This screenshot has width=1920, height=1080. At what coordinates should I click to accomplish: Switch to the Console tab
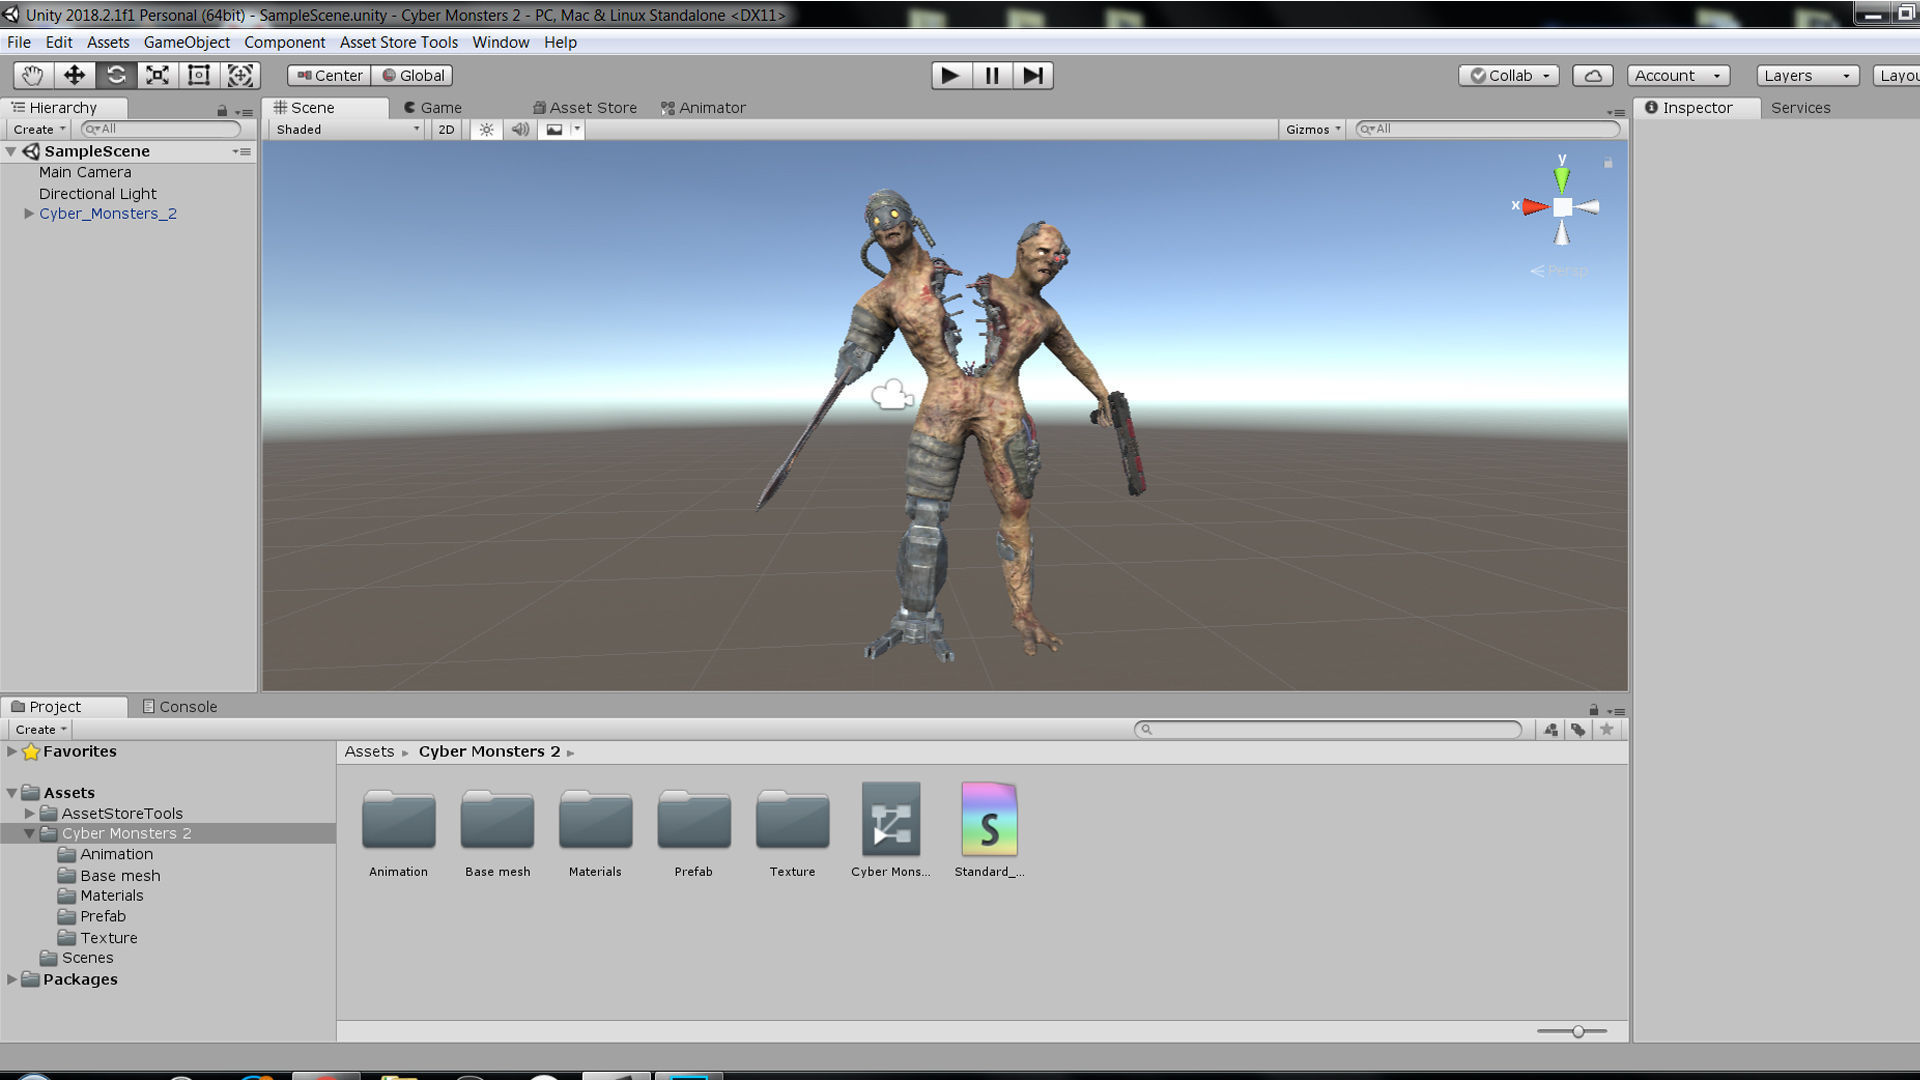(x=179, y=706)
